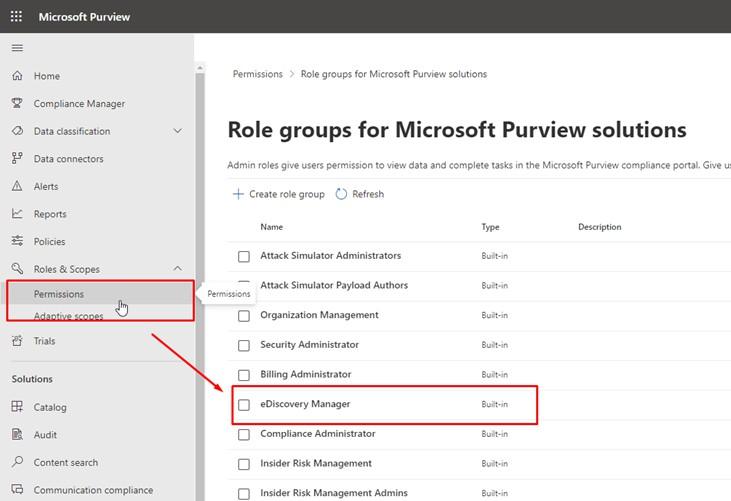Screen dimensions: 731x501
Task: Open Security Administrator role group
Action: pos(310,344)
